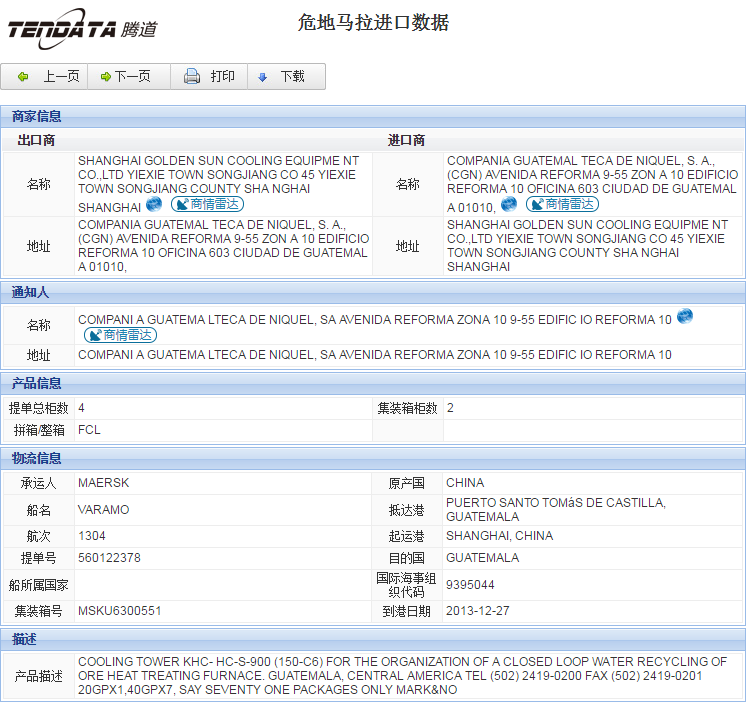Click the arrival date 2013-12-27
Screen dimensions: 747x710
[x=477, y=611]
